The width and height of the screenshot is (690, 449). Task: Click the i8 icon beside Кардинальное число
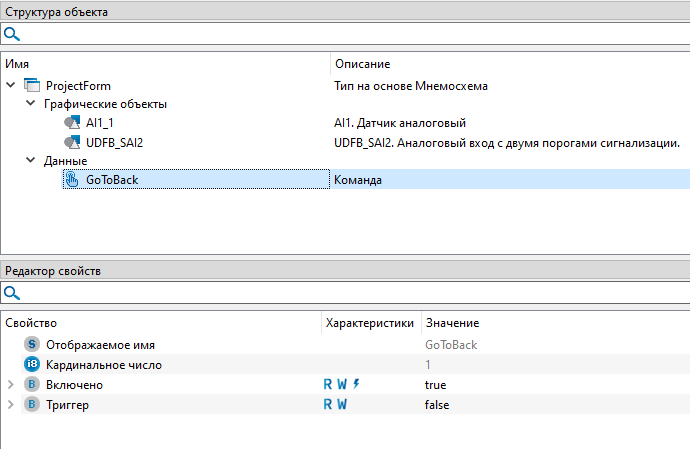point(31,365)
